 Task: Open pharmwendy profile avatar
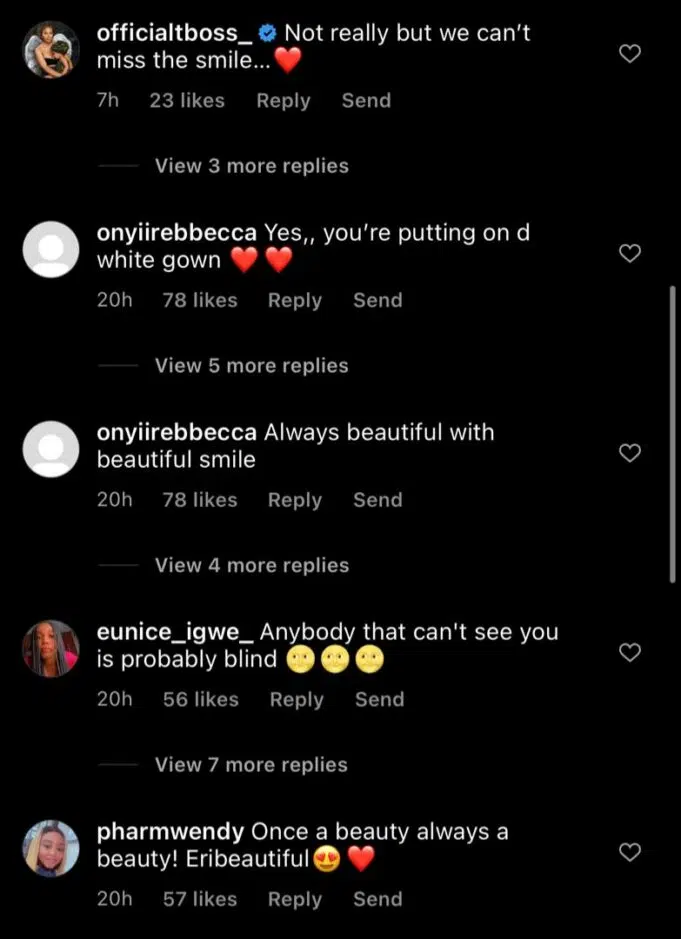(50, 849)
